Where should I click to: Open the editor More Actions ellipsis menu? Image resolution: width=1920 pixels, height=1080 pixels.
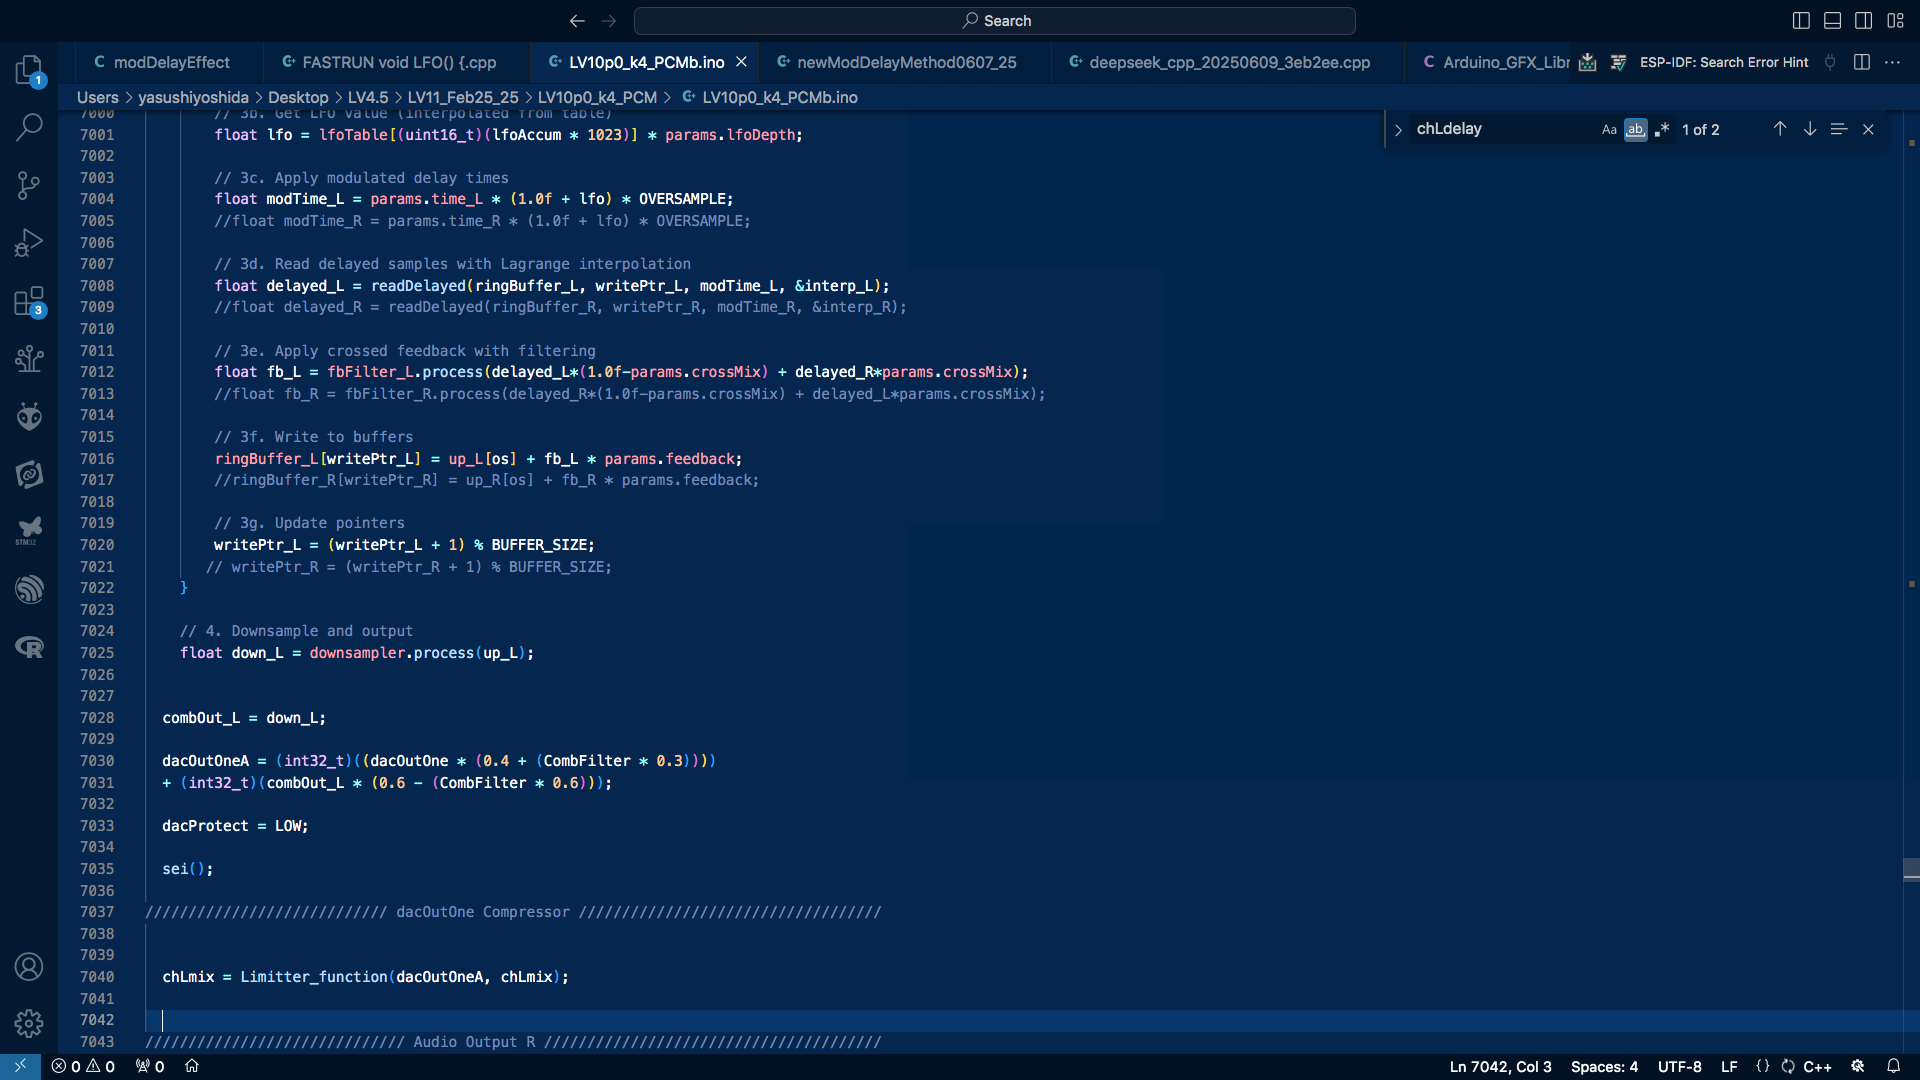point(1892,62)
